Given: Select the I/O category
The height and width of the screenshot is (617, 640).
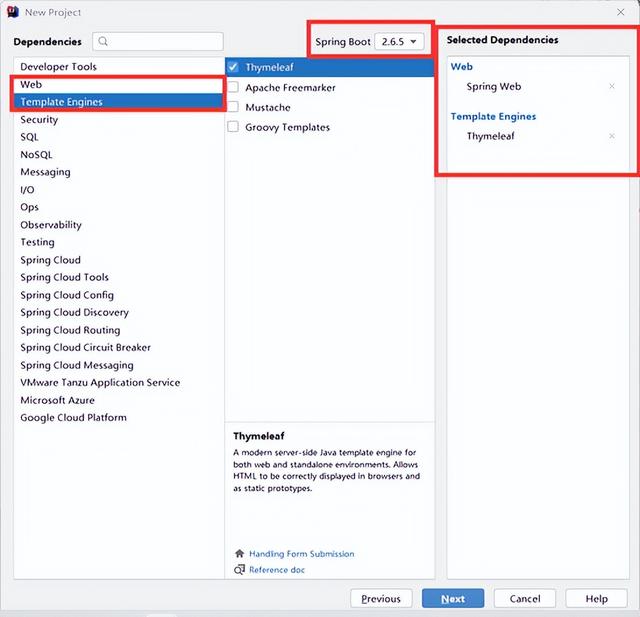Looking at the screenshot, I should click(x=118, y=190).
